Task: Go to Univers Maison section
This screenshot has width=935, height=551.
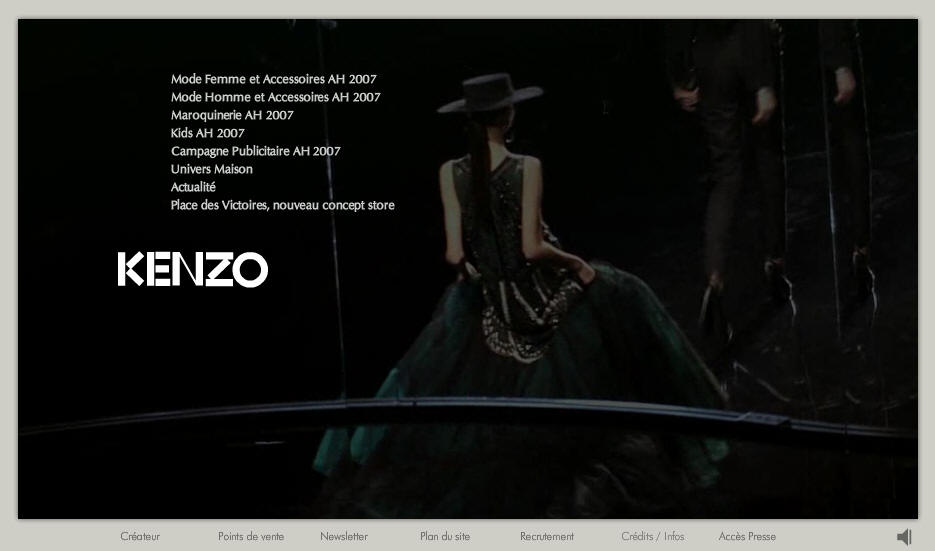Action: point(212,169)
